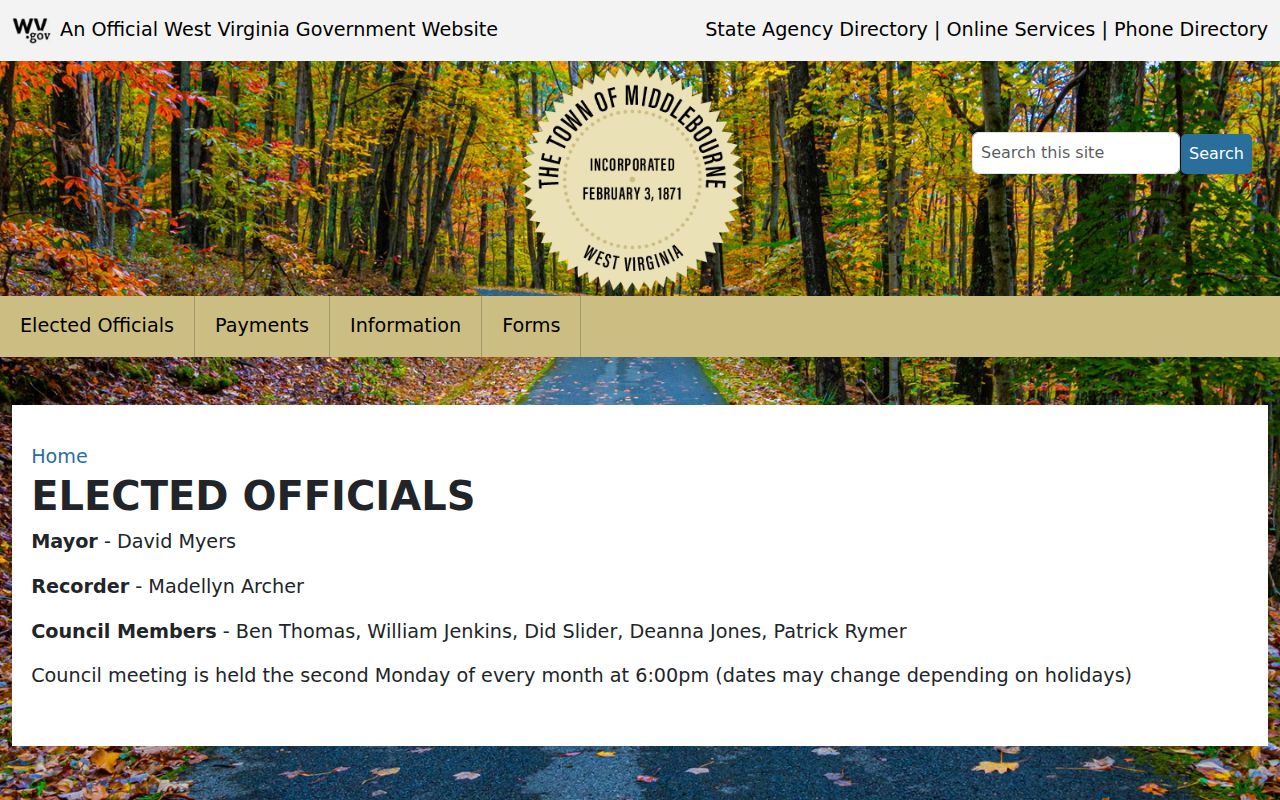Select council member Deanna Jones

tap(696, 631)
